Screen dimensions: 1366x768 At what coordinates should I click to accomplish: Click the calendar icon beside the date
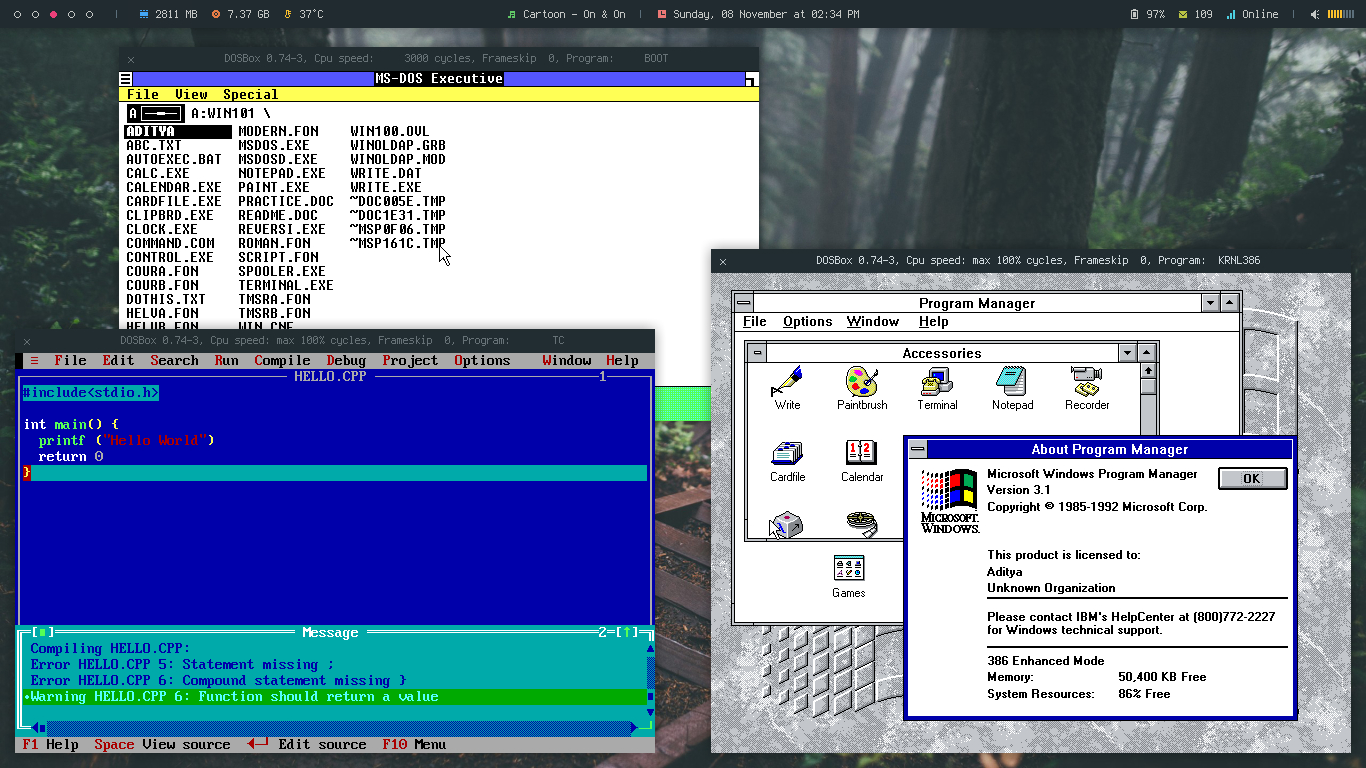[662, 14]
